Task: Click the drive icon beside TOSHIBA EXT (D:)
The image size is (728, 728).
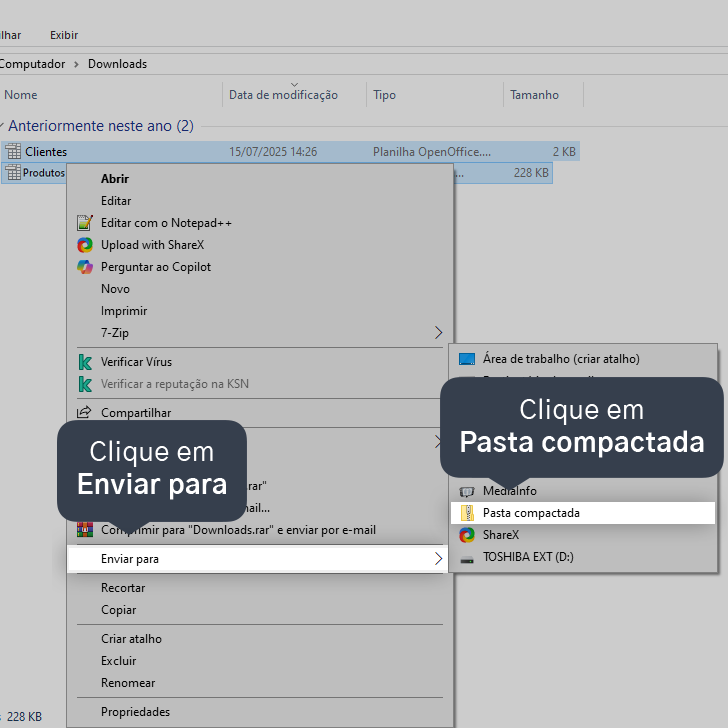Action: click(x=467, y=559)
